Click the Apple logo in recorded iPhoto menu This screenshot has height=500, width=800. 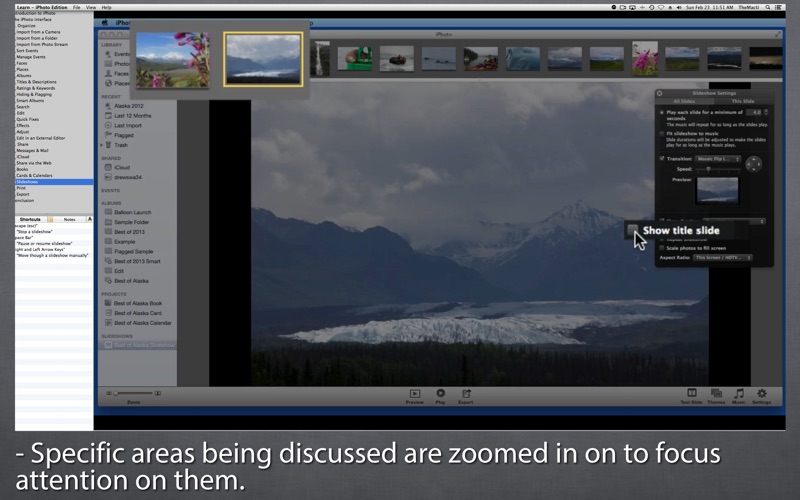pos(105,23)
